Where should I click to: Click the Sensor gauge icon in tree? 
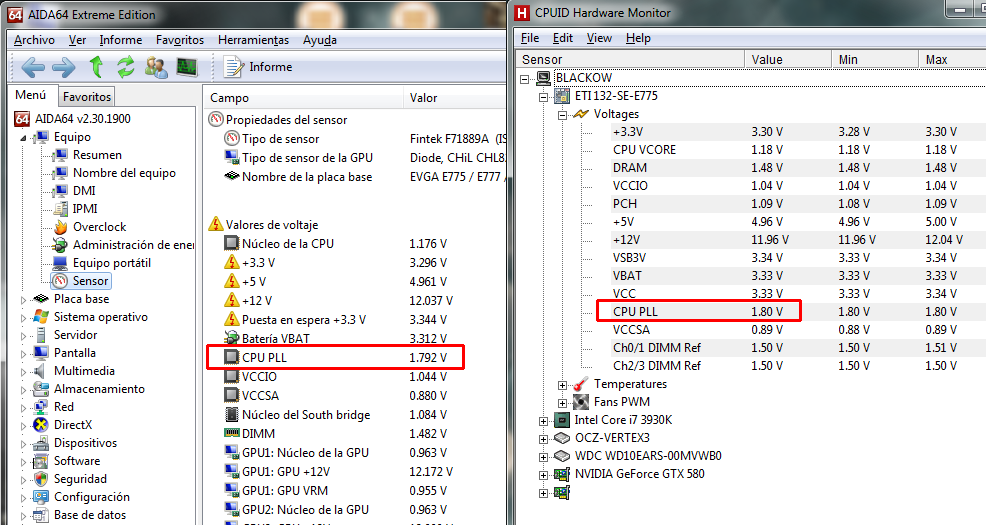(x=60, y=281)
